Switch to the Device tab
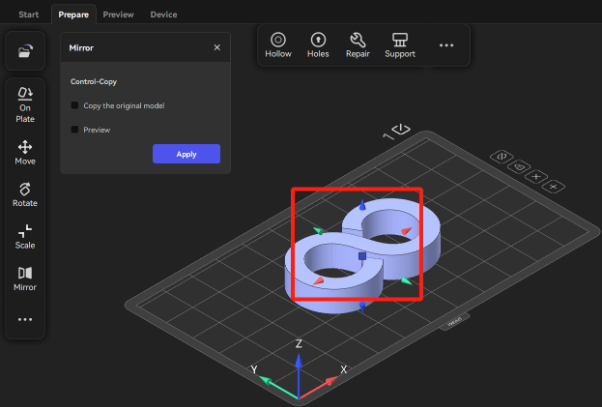The image size is (602, 407). click(x=163, y=15)
